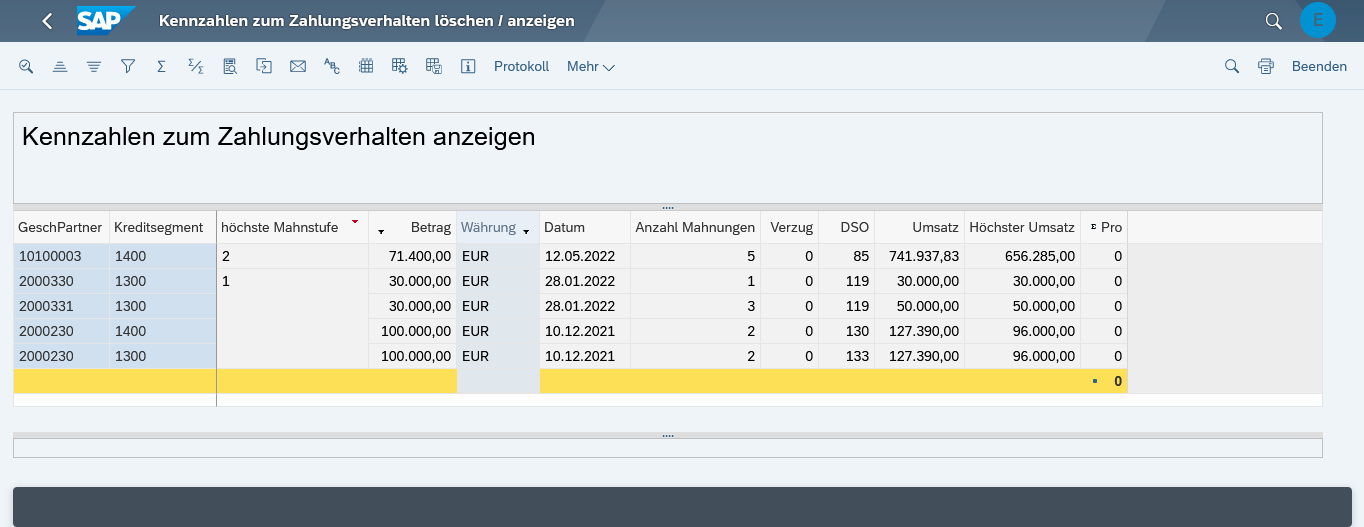Send the list by mail icon
This screenshot has height=527, width=1364.
point(297,66)
